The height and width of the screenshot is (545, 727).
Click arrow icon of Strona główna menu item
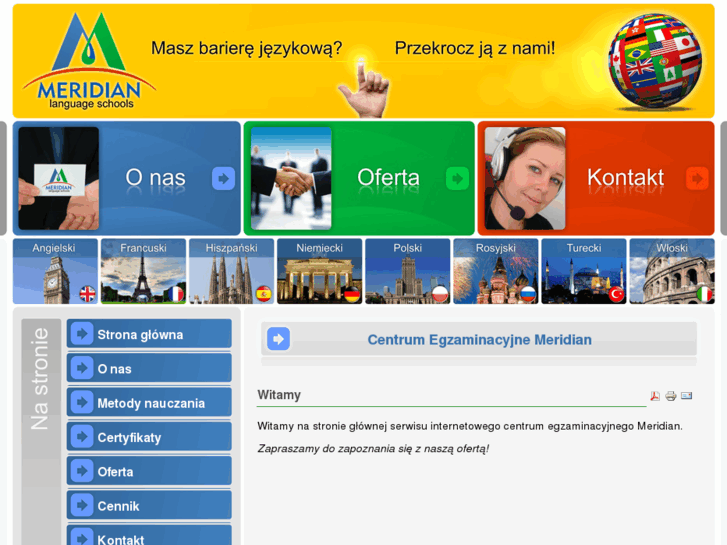(82, 333)
